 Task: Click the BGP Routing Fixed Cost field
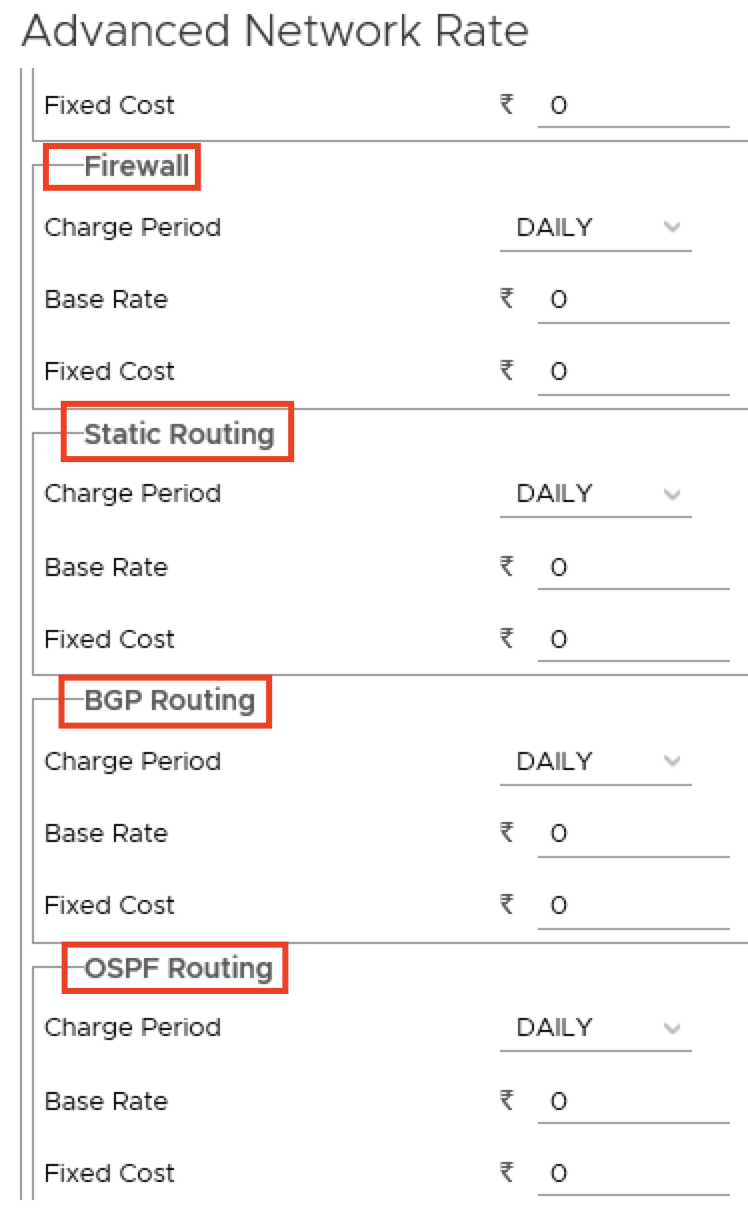[633, 906]
